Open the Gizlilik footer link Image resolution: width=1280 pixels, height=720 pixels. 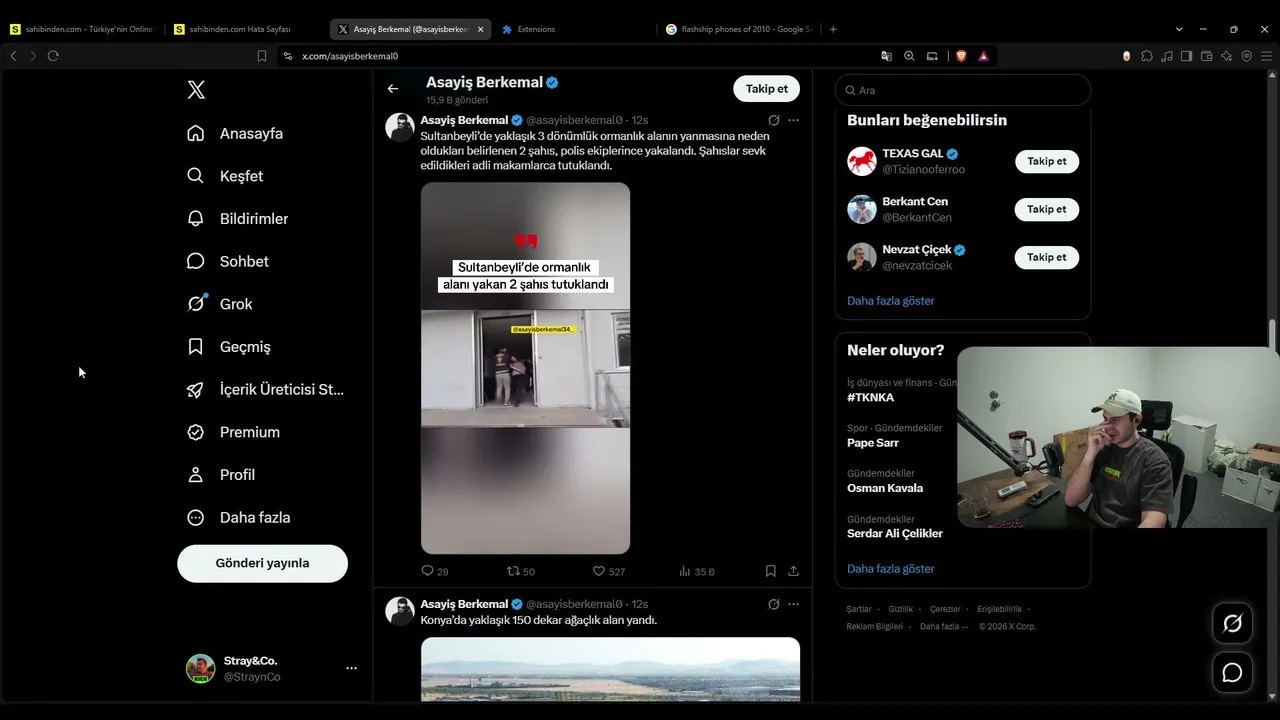click(901, 609)
